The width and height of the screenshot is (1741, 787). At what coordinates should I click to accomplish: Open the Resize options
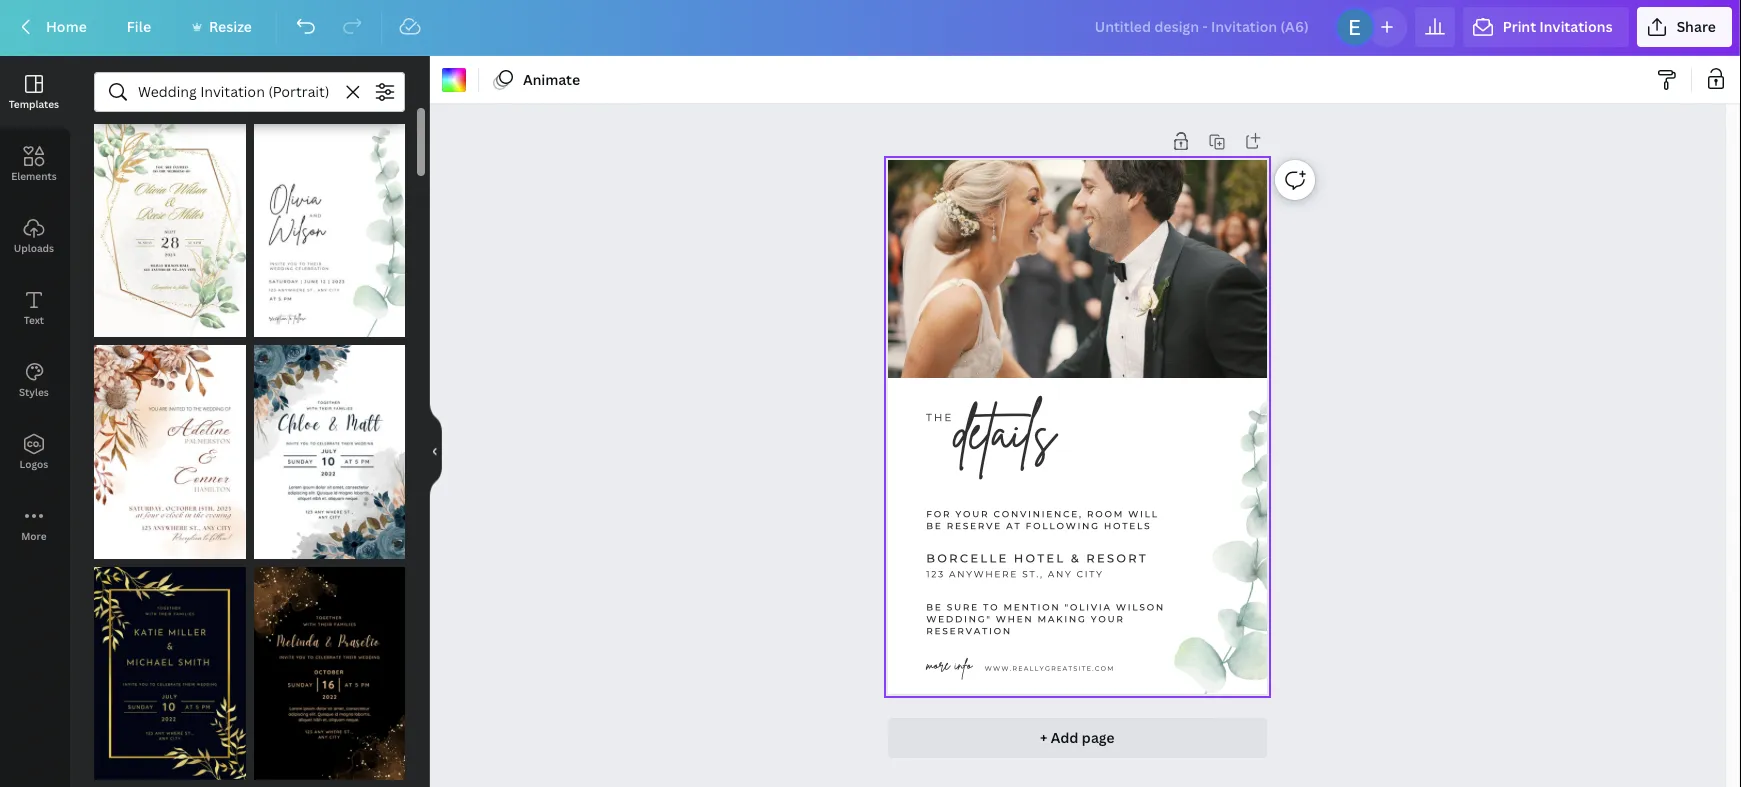[x=221, y=27]
